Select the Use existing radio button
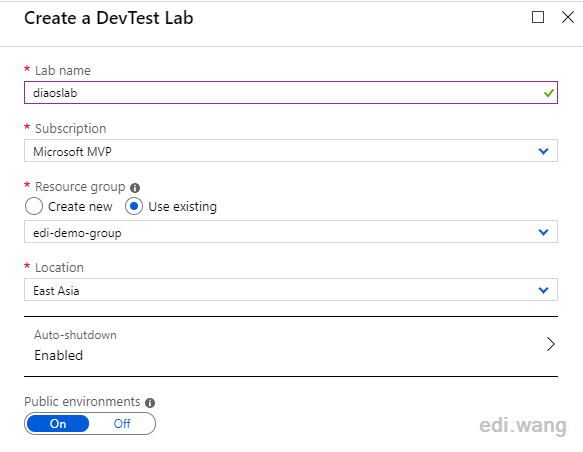Image resolution: width=583 pixels, height=452 pixels. [134, 206]
